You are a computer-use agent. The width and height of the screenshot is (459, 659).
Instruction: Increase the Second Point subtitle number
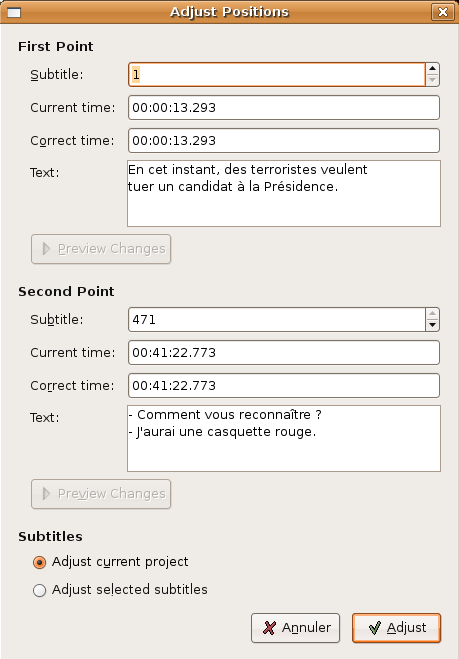tap(433, 314)
